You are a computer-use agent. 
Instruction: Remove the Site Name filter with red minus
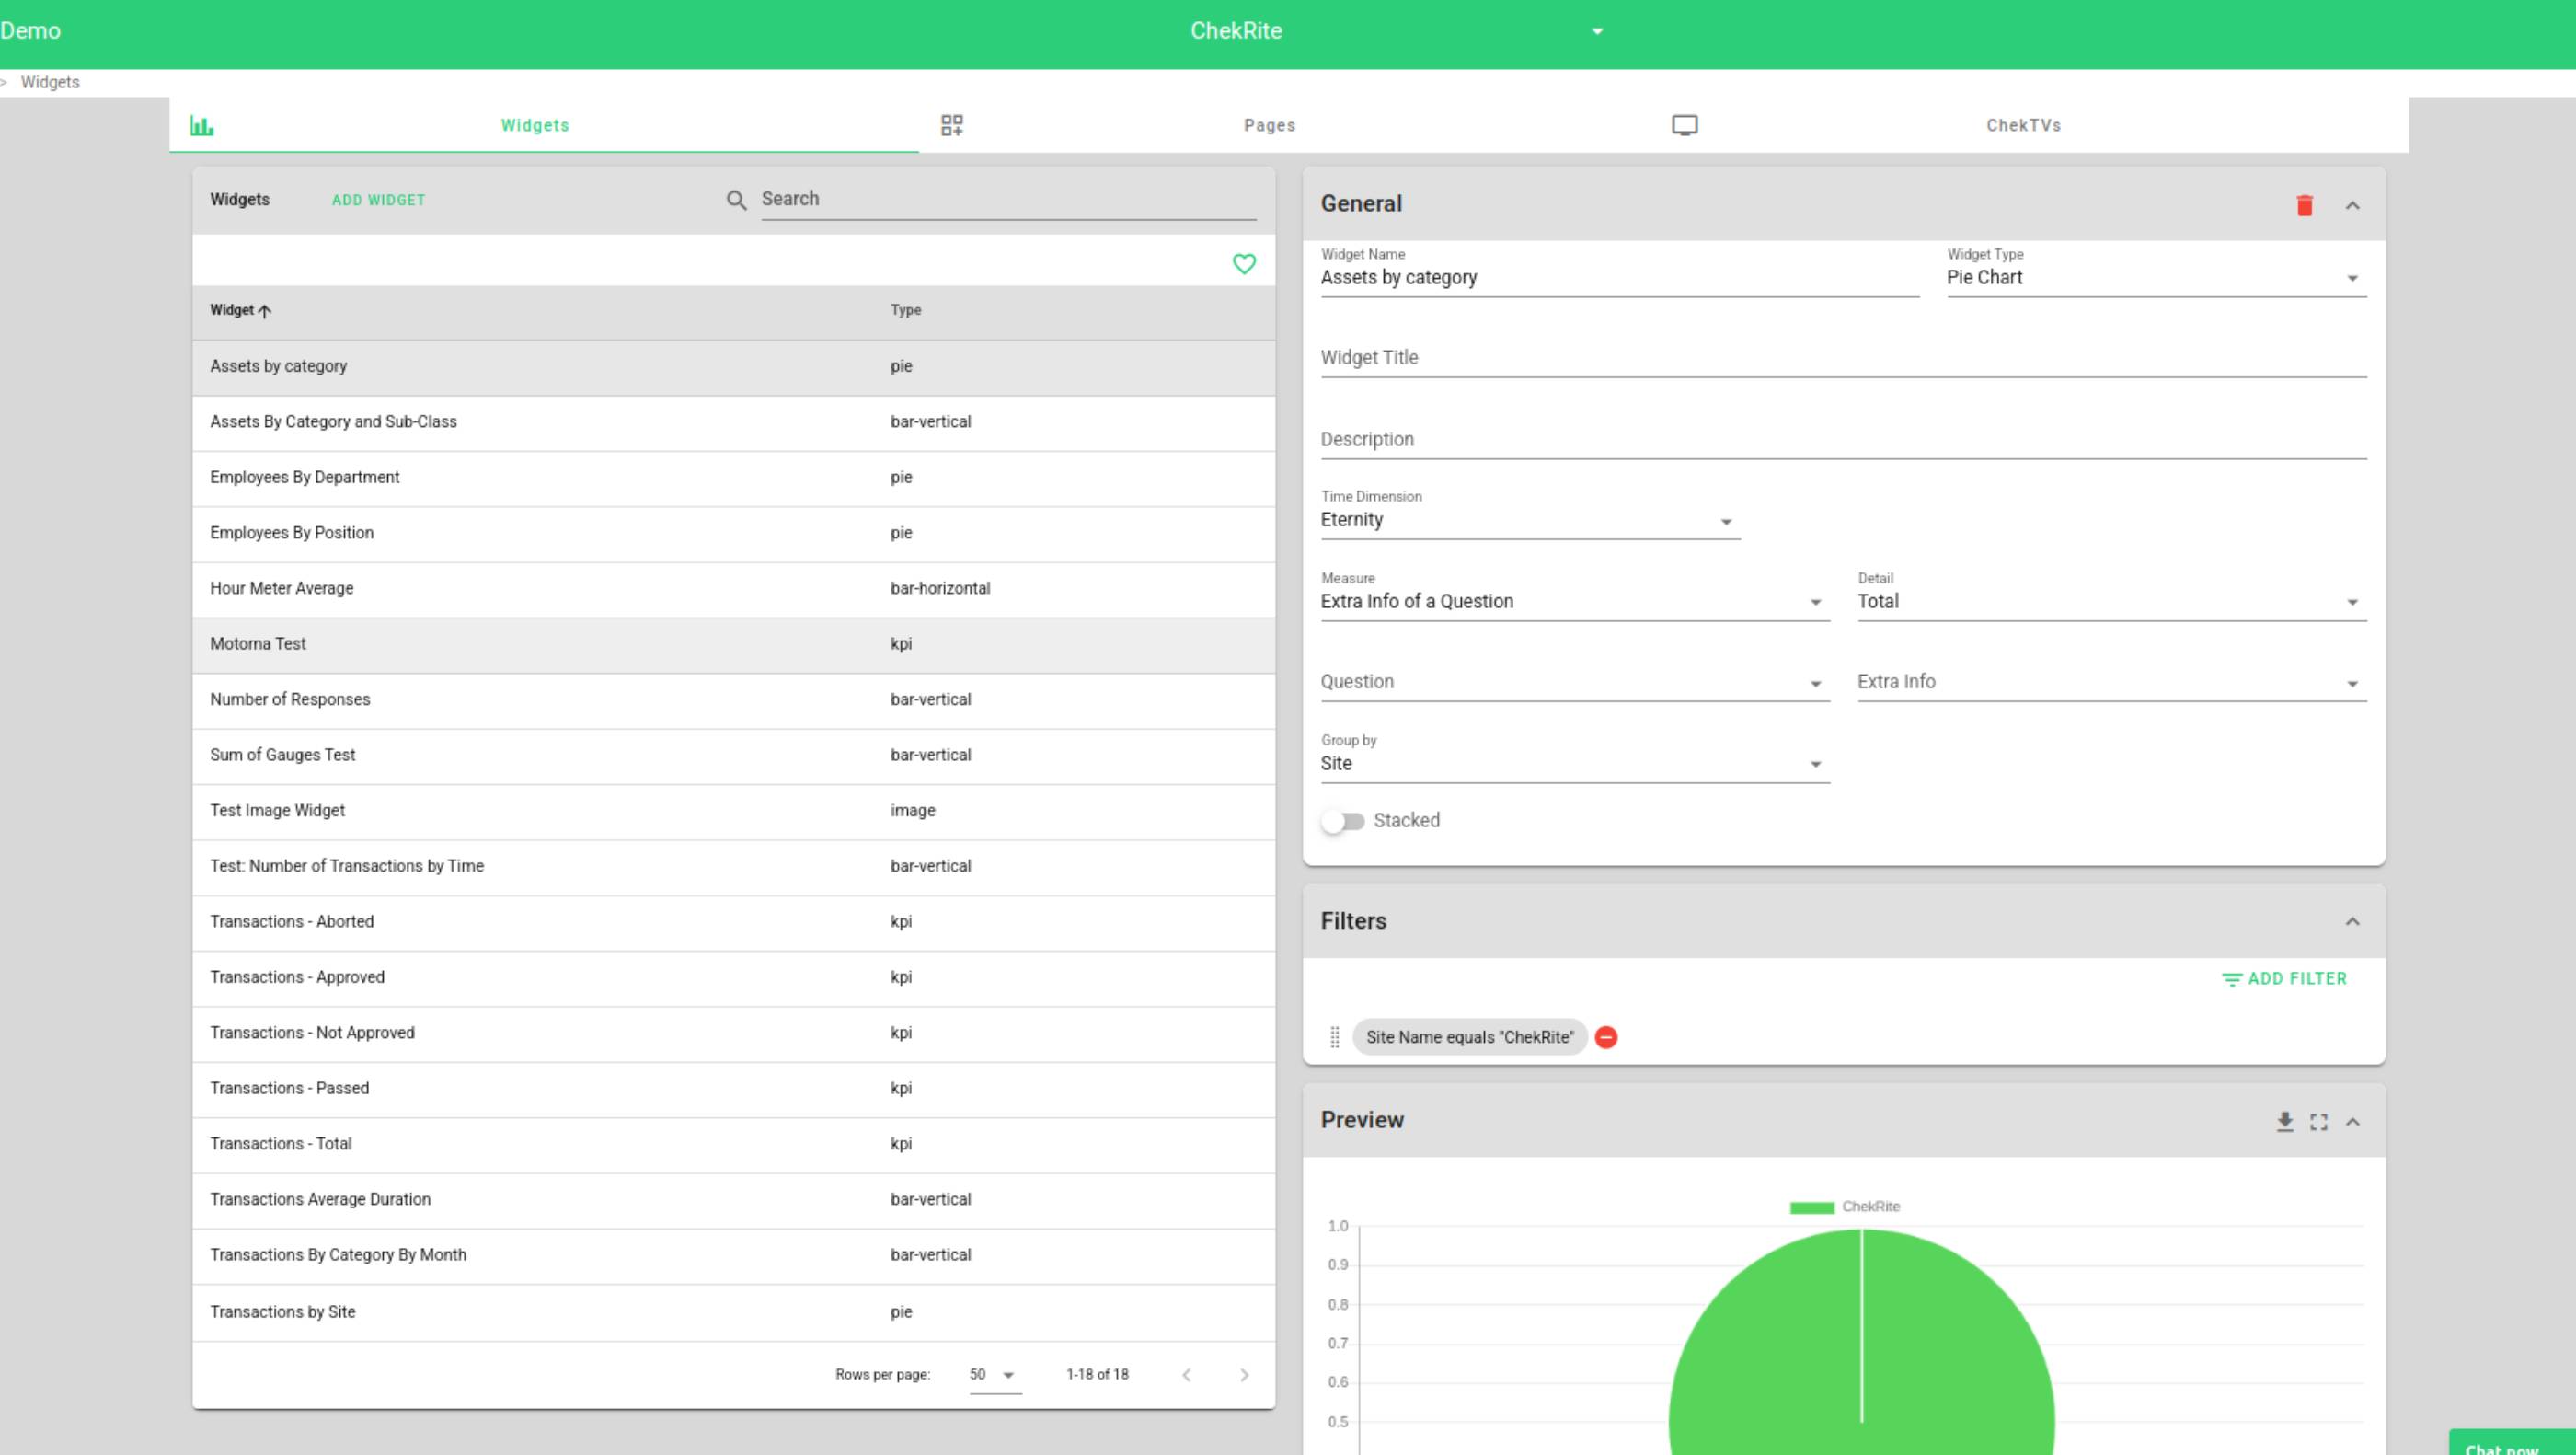click(x=1607, y=1037)
